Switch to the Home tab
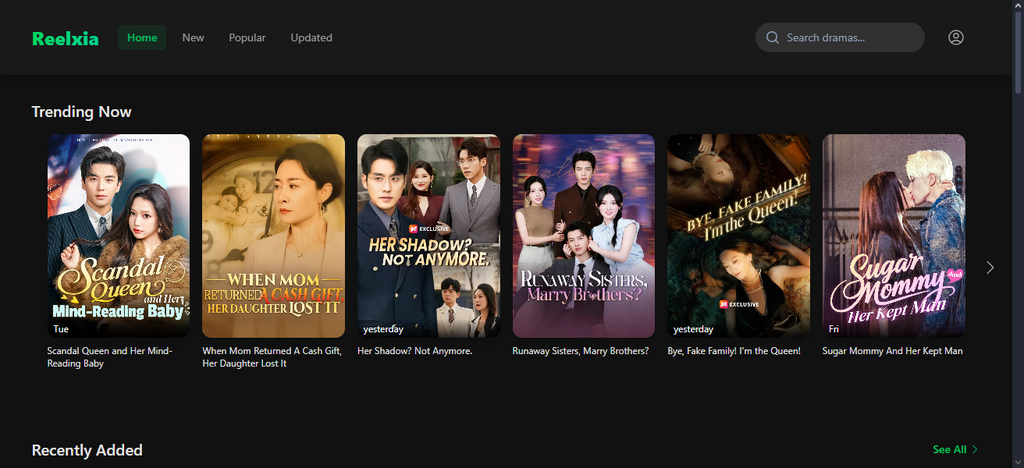 pyautogui.click(x=142, y=38)
